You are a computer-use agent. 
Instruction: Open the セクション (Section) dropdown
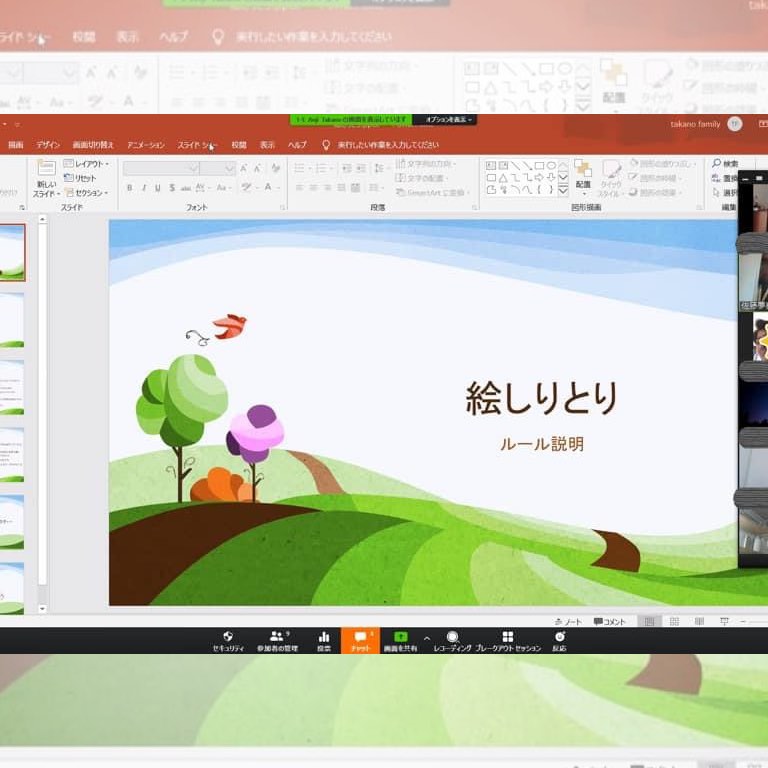[x=86, y=193]
